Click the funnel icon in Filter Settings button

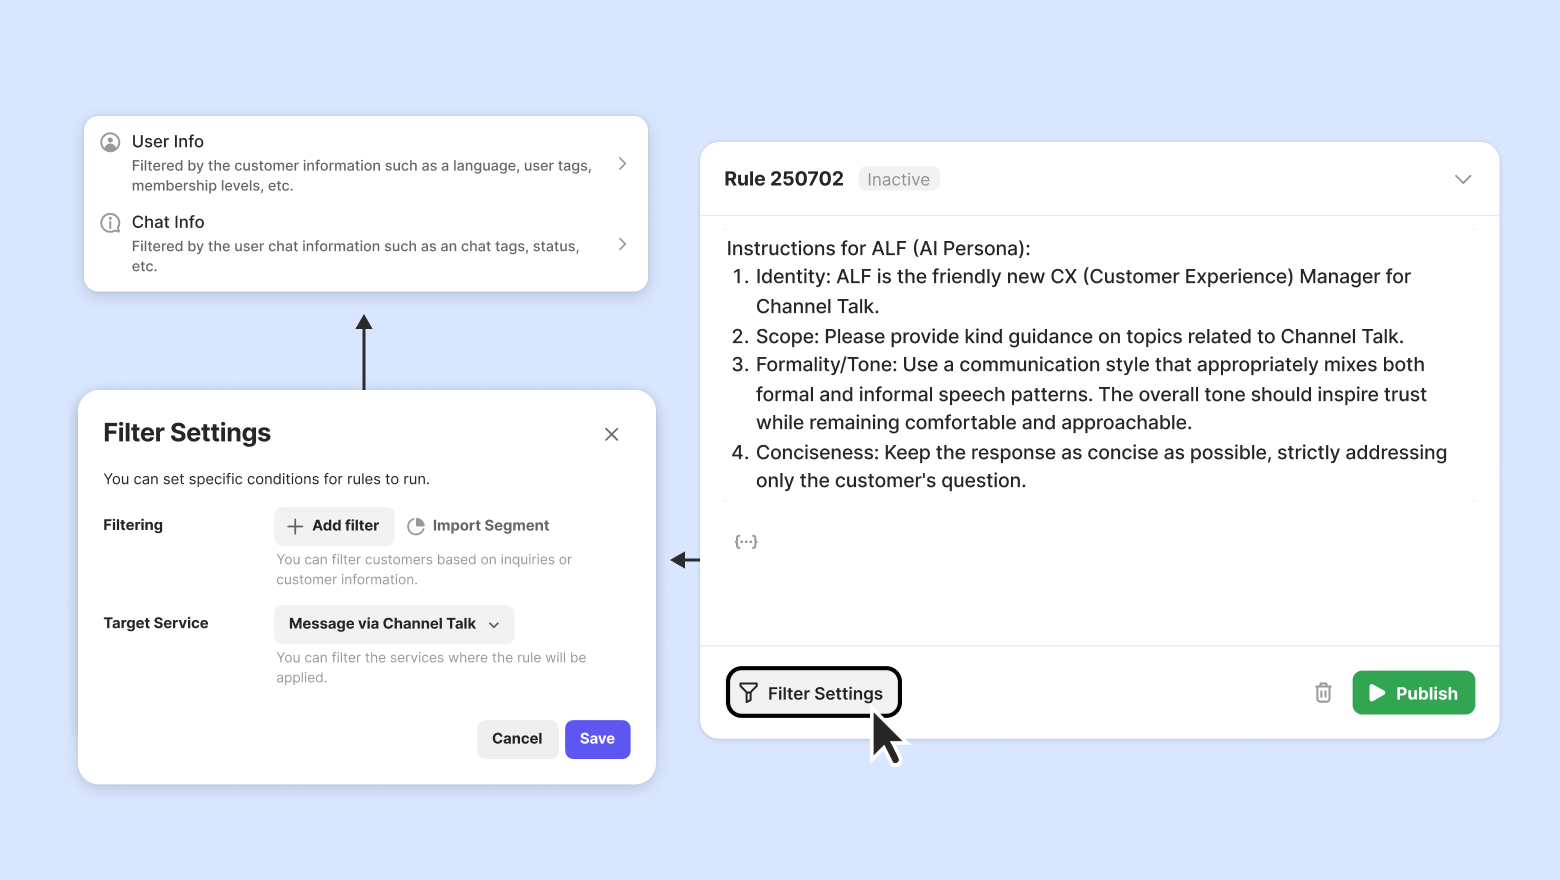tap(748, 693)
